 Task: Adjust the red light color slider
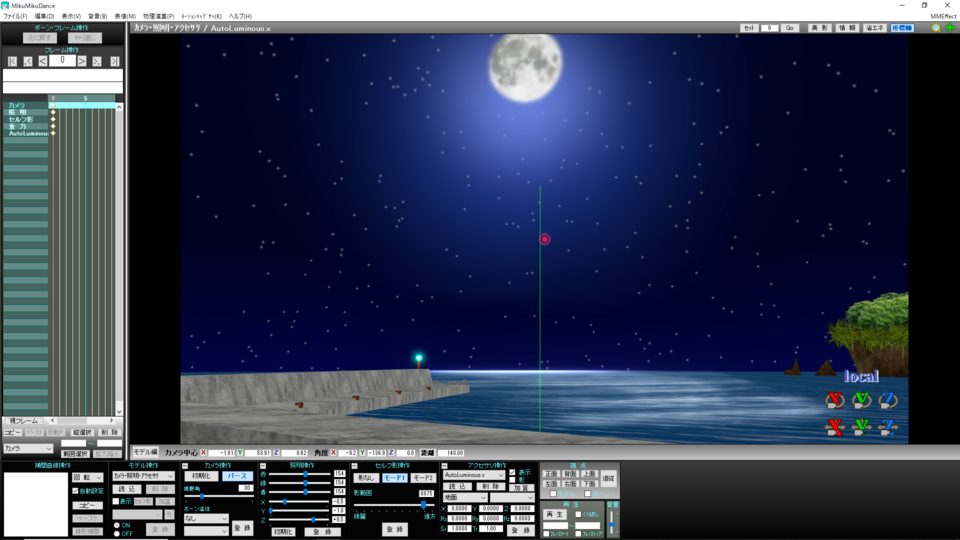tap(305, 473)
